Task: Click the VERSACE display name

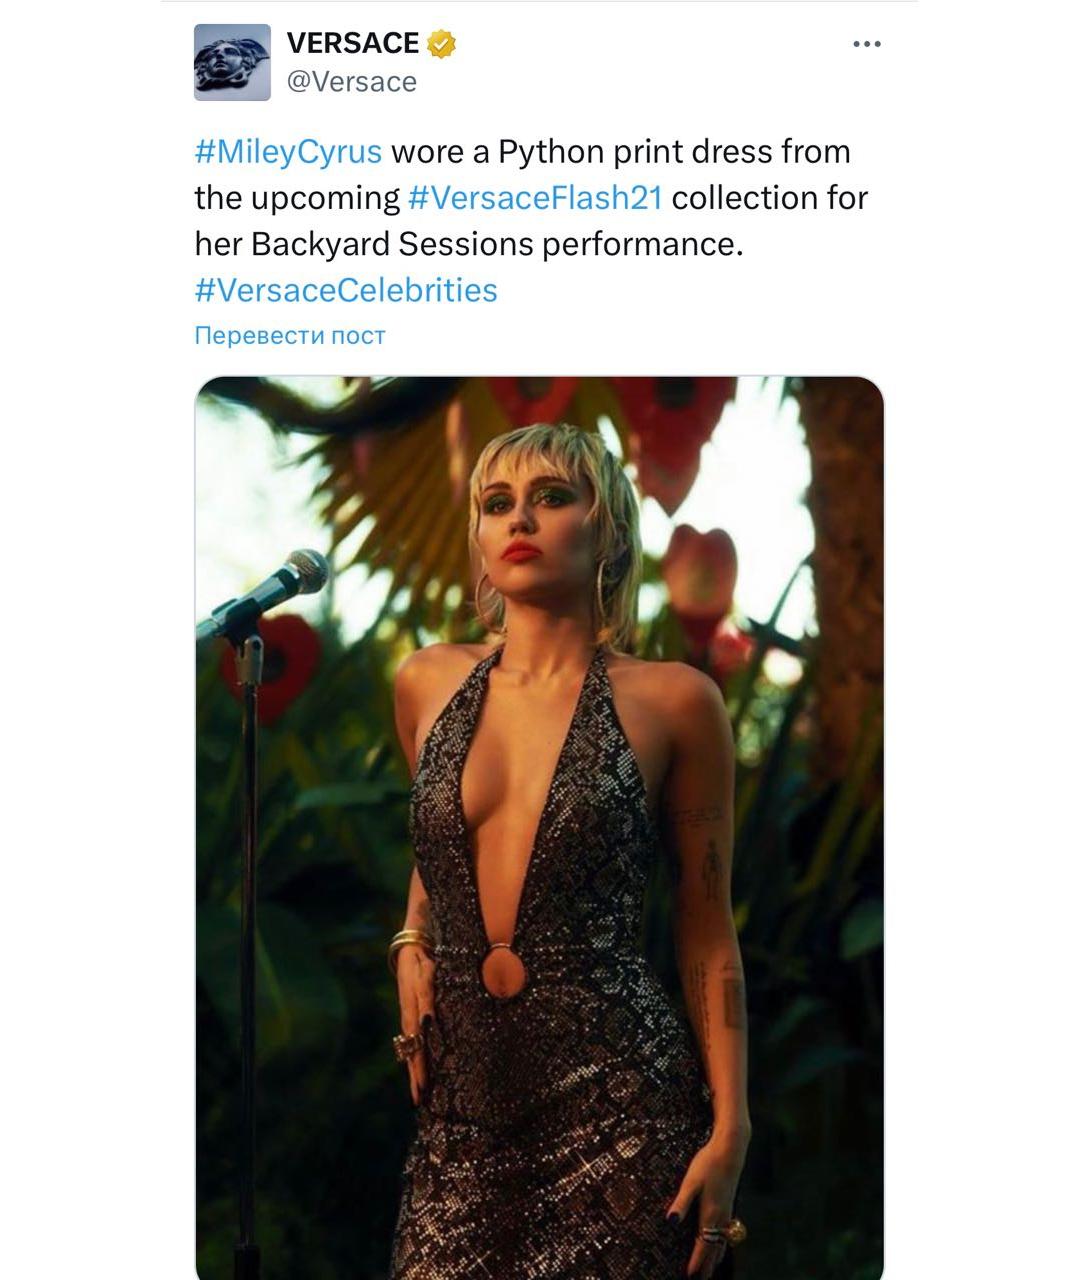Action: 352,43
